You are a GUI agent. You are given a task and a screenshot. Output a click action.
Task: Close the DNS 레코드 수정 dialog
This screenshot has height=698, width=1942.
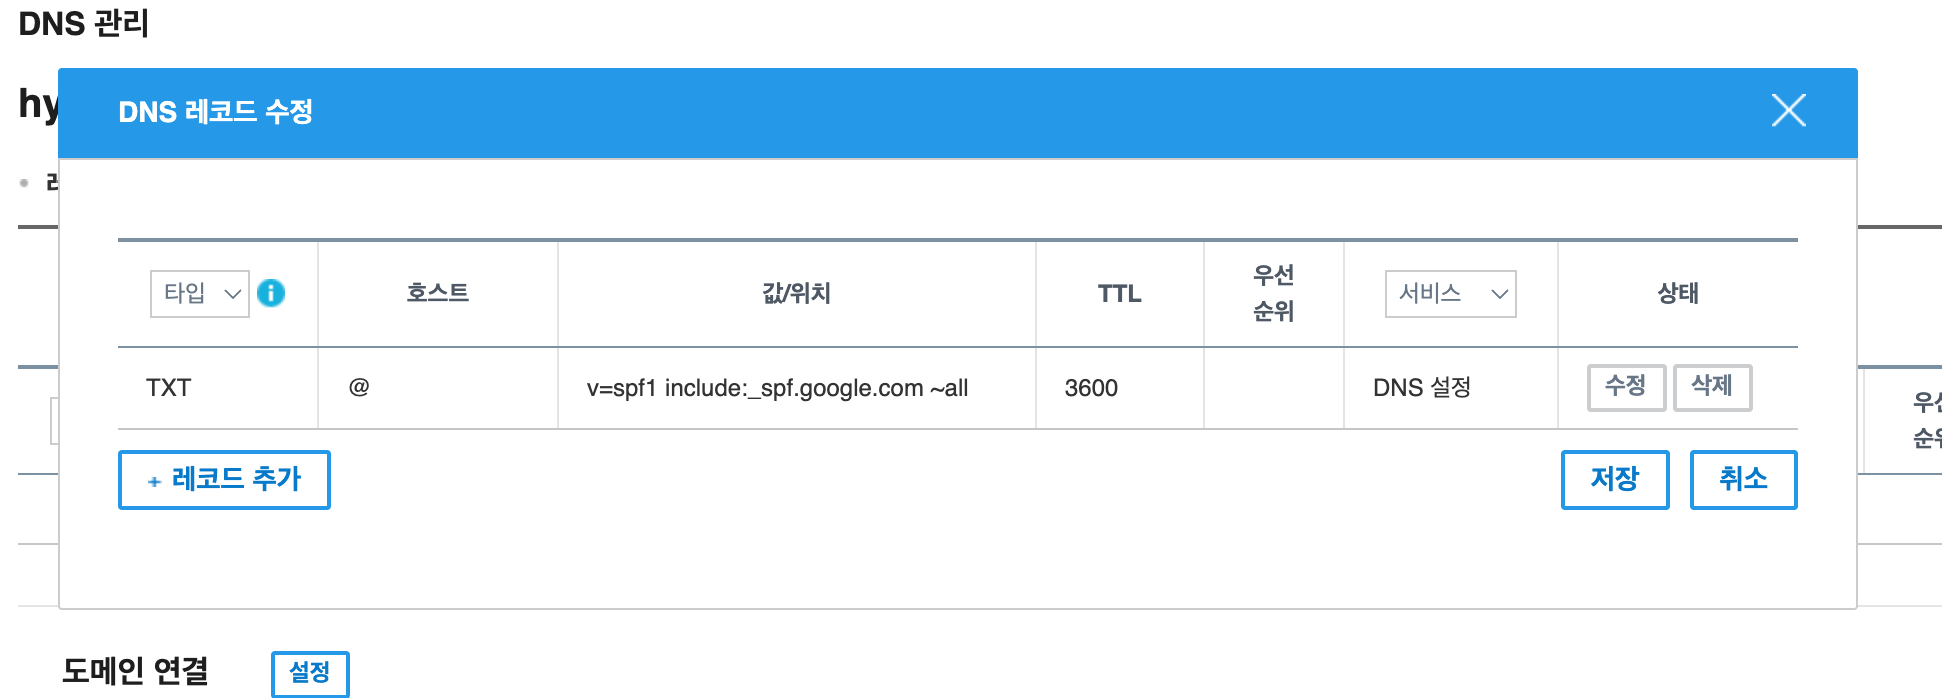[1788, 110]
